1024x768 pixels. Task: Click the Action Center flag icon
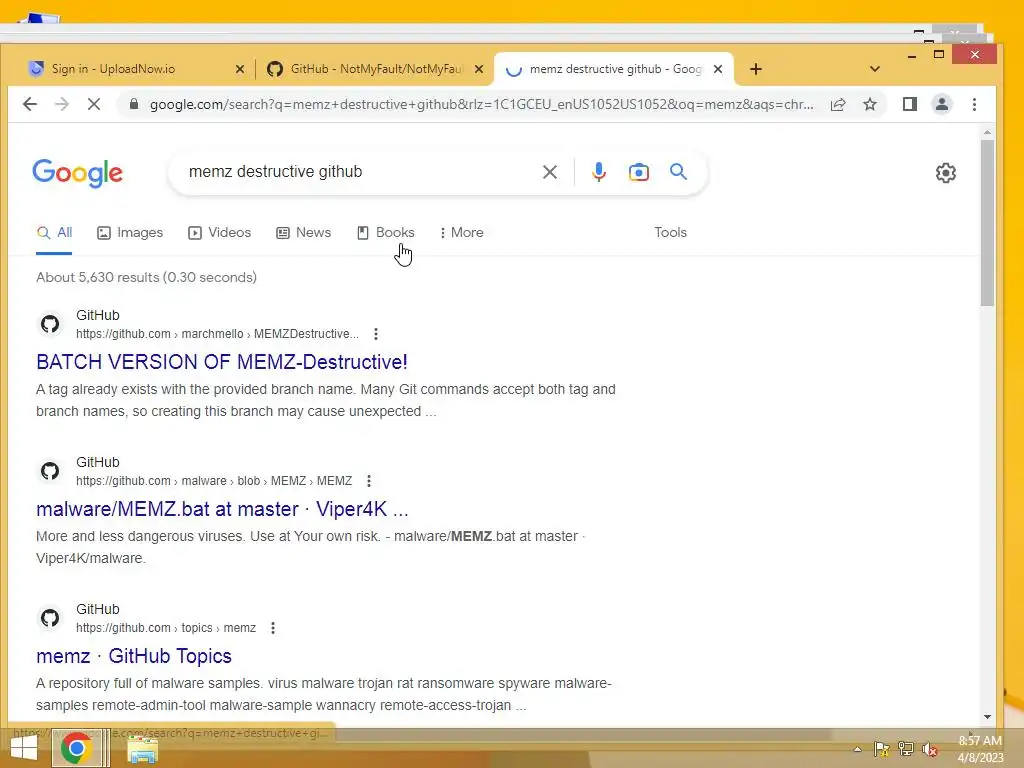882,749
